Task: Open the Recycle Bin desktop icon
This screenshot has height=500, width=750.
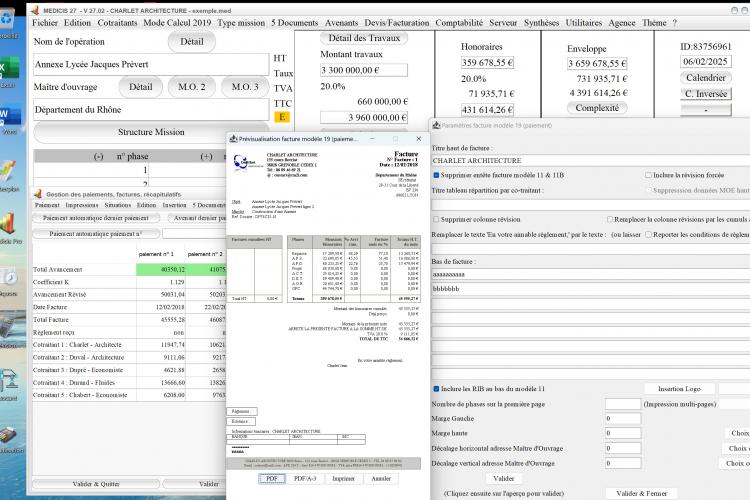Action: 8,19
